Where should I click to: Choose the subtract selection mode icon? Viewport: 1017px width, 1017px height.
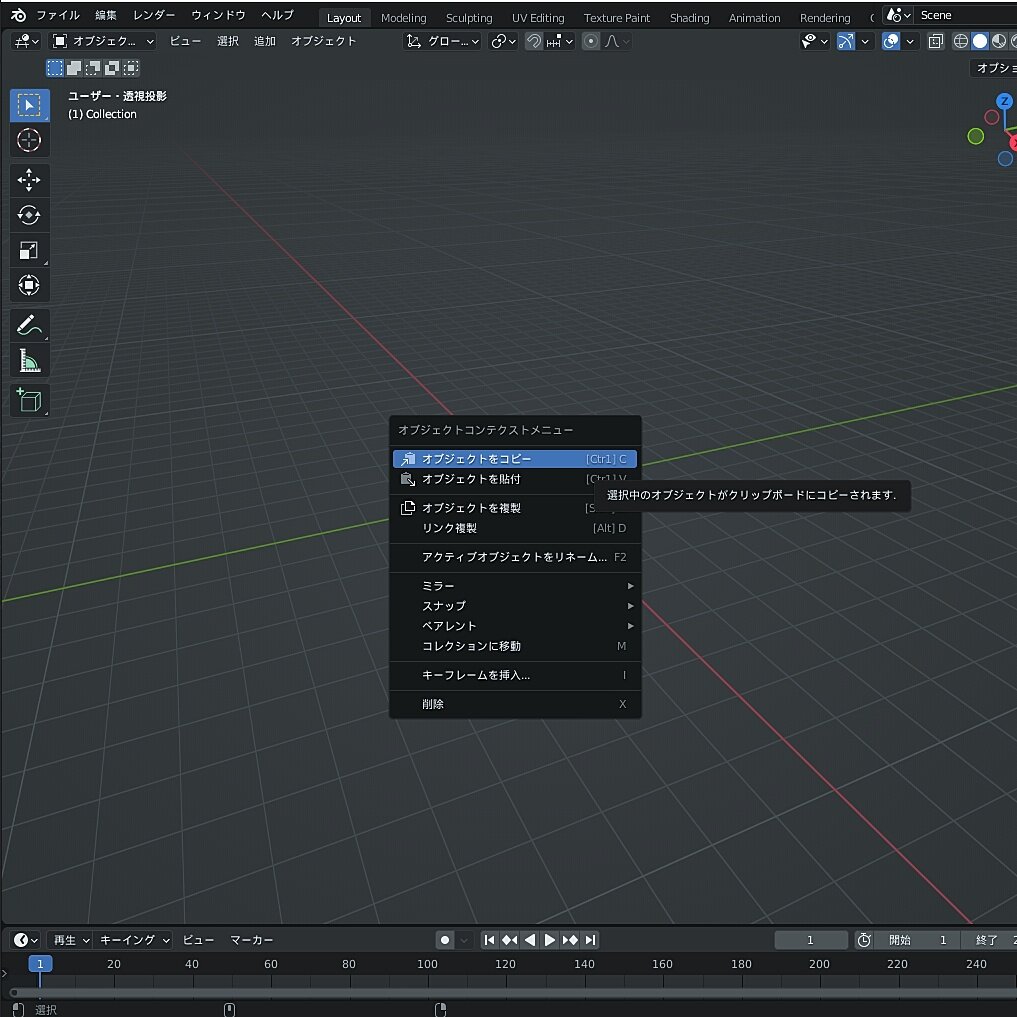[93, 67]
